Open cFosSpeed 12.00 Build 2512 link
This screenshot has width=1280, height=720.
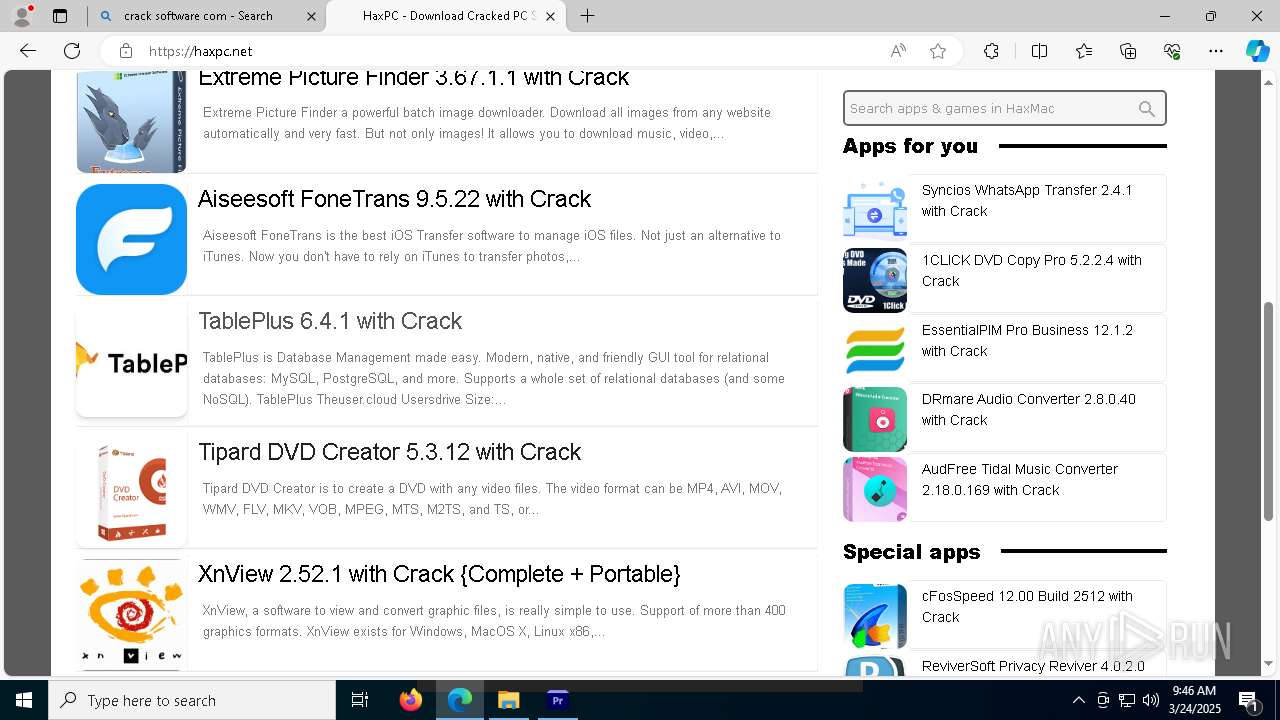[1027, 606]
